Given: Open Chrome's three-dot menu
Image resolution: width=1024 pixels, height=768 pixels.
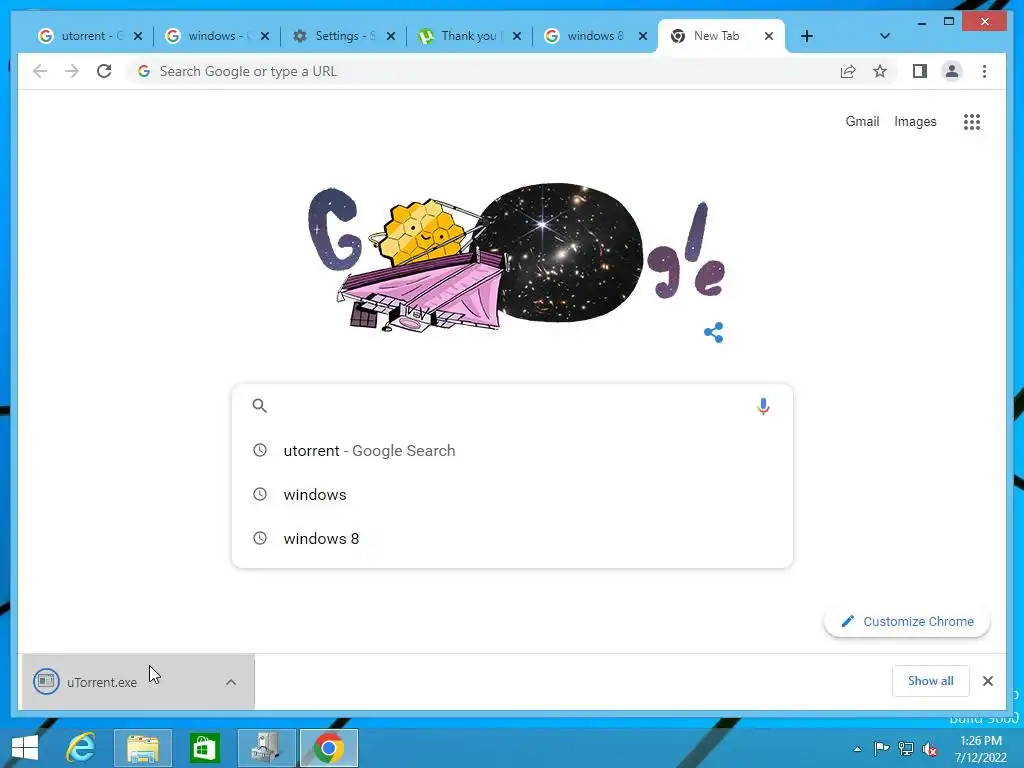Looking at the screenshot, I should [984, 71].
